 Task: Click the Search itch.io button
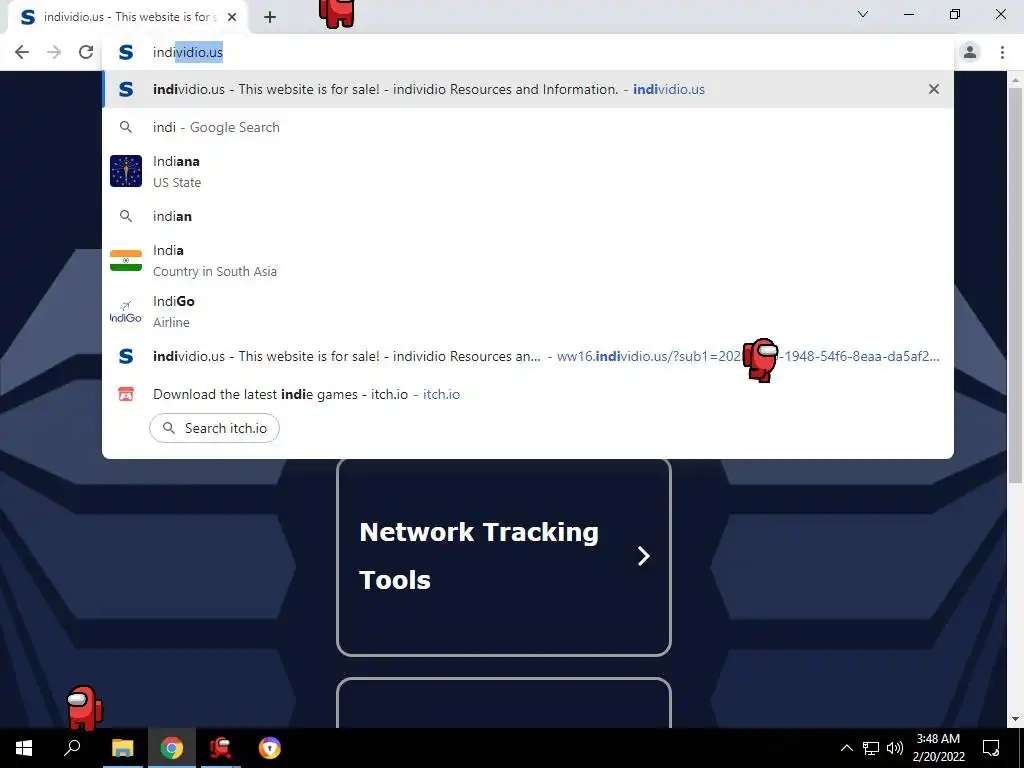click(x=214, y=428)
